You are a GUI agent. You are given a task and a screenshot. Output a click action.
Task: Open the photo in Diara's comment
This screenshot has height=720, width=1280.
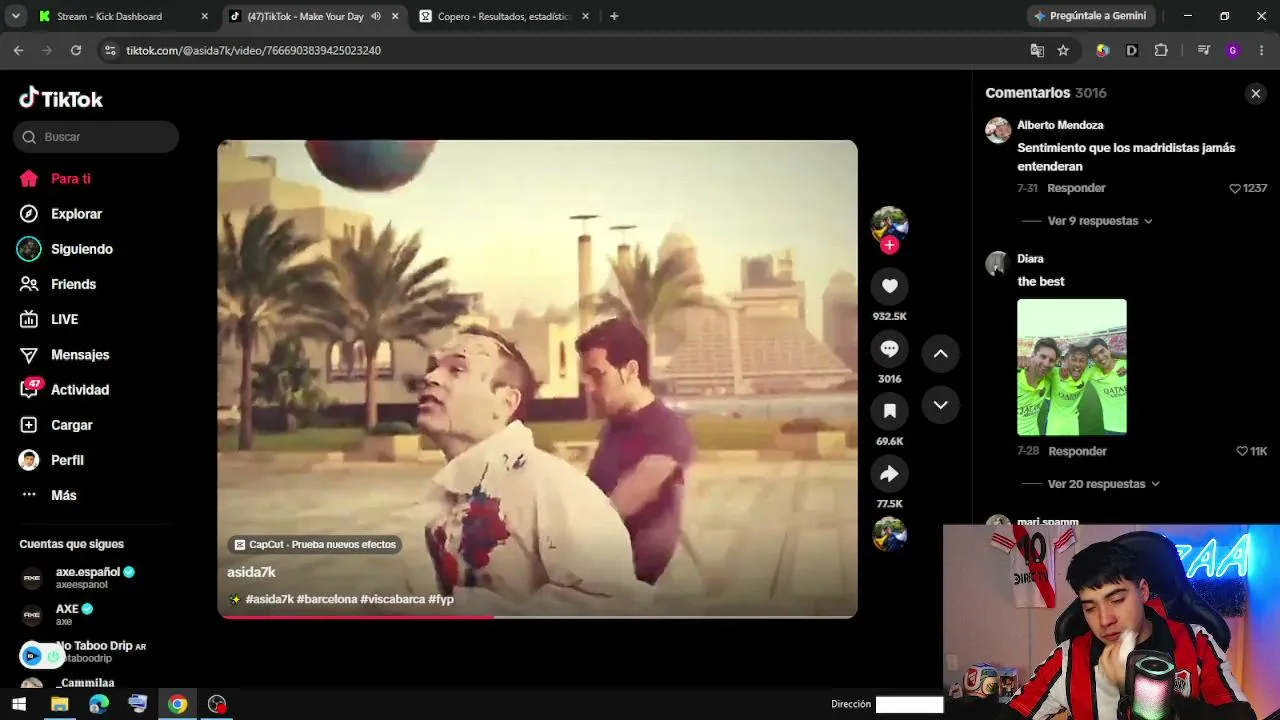pyautogui.click(x=1072, y=367)
